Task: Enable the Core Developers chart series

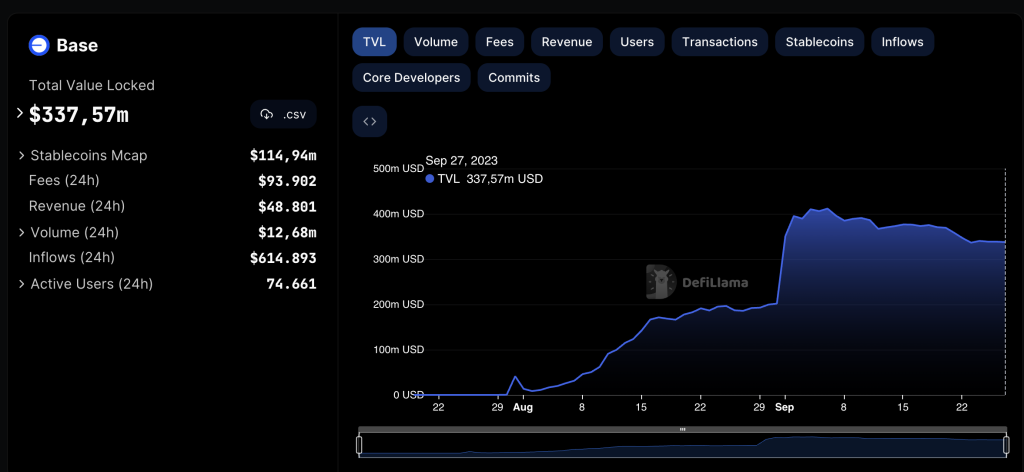Action: point(411,78)
